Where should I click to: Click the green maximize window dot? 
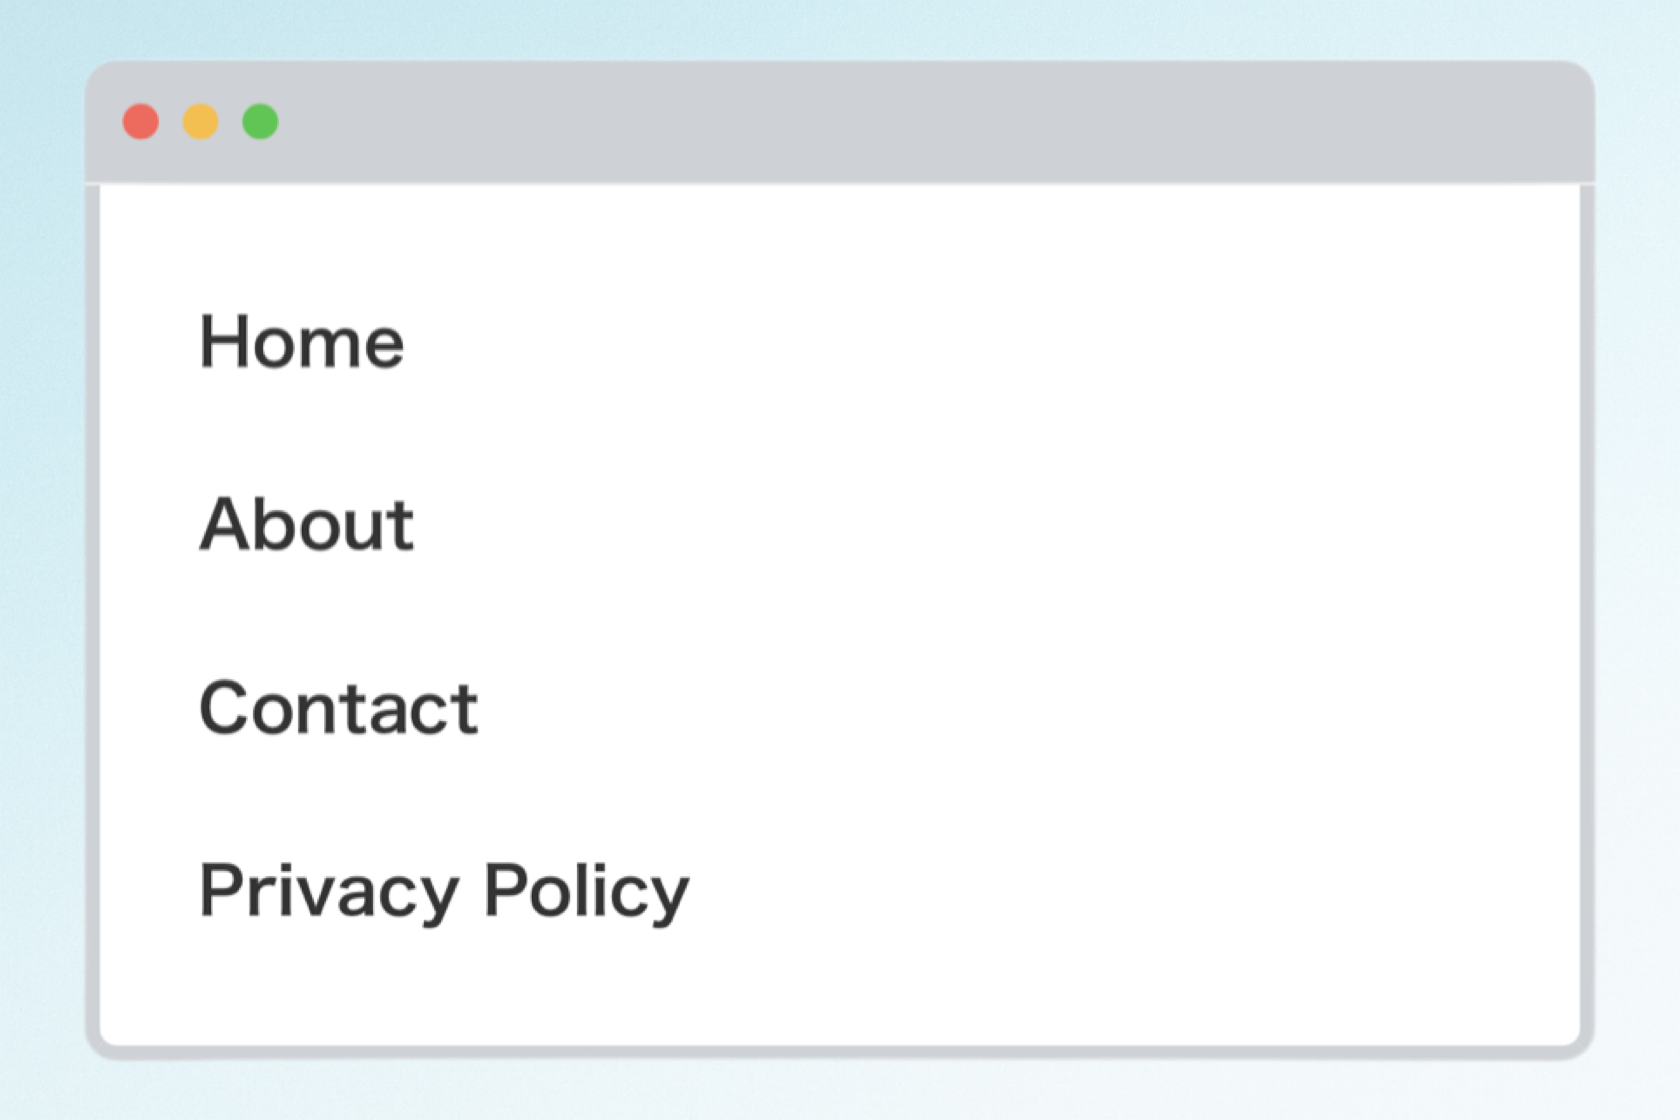coord(261,122)
